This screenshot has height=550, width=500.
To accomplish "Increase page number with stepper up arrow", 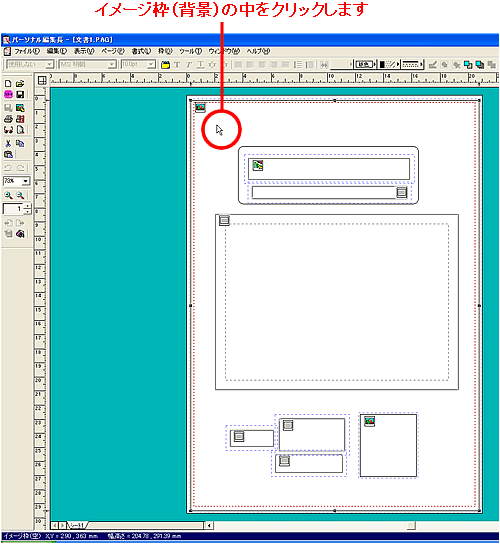I will (x=28, y=206).
